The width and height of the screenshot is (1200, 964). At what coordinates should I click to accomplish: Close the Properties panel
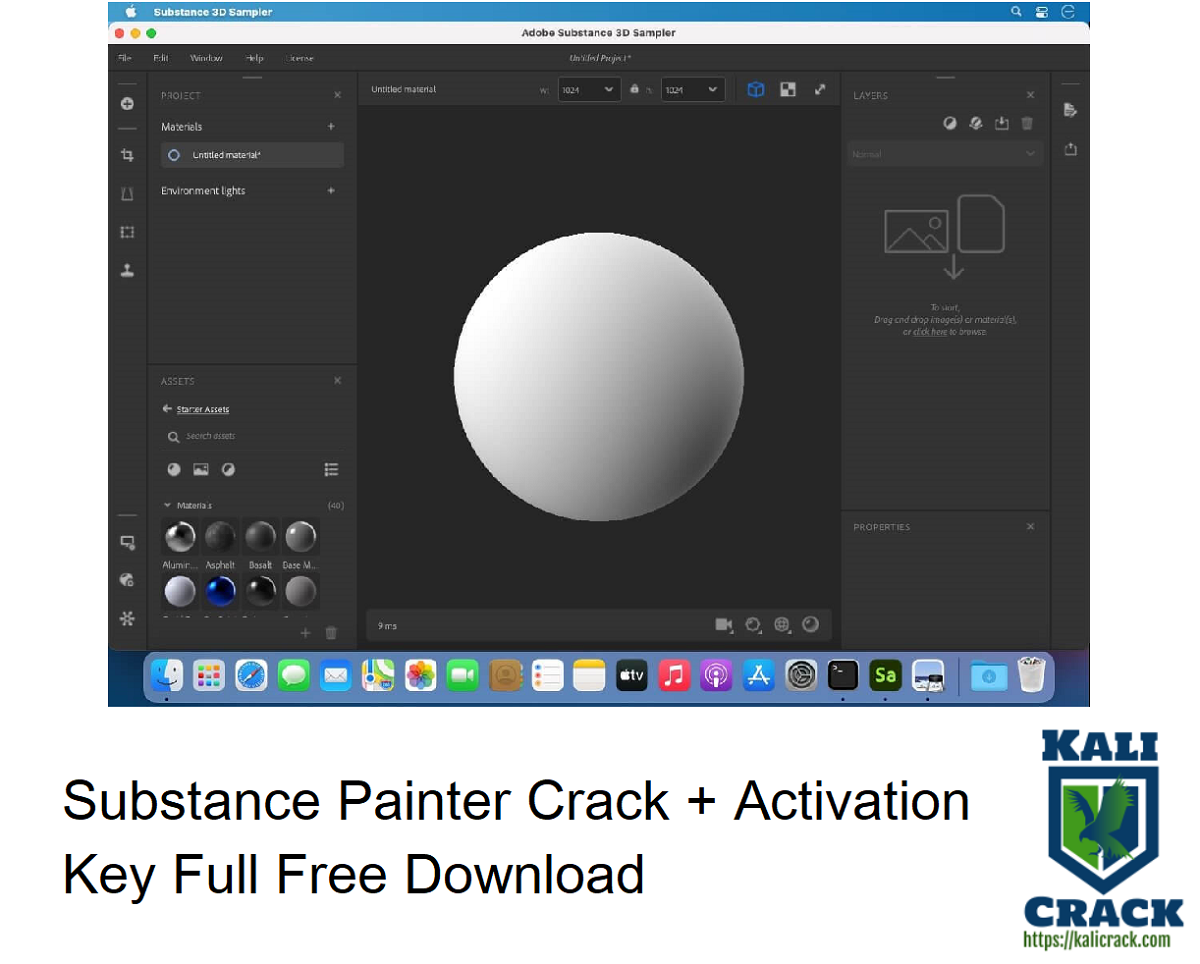1030,527
